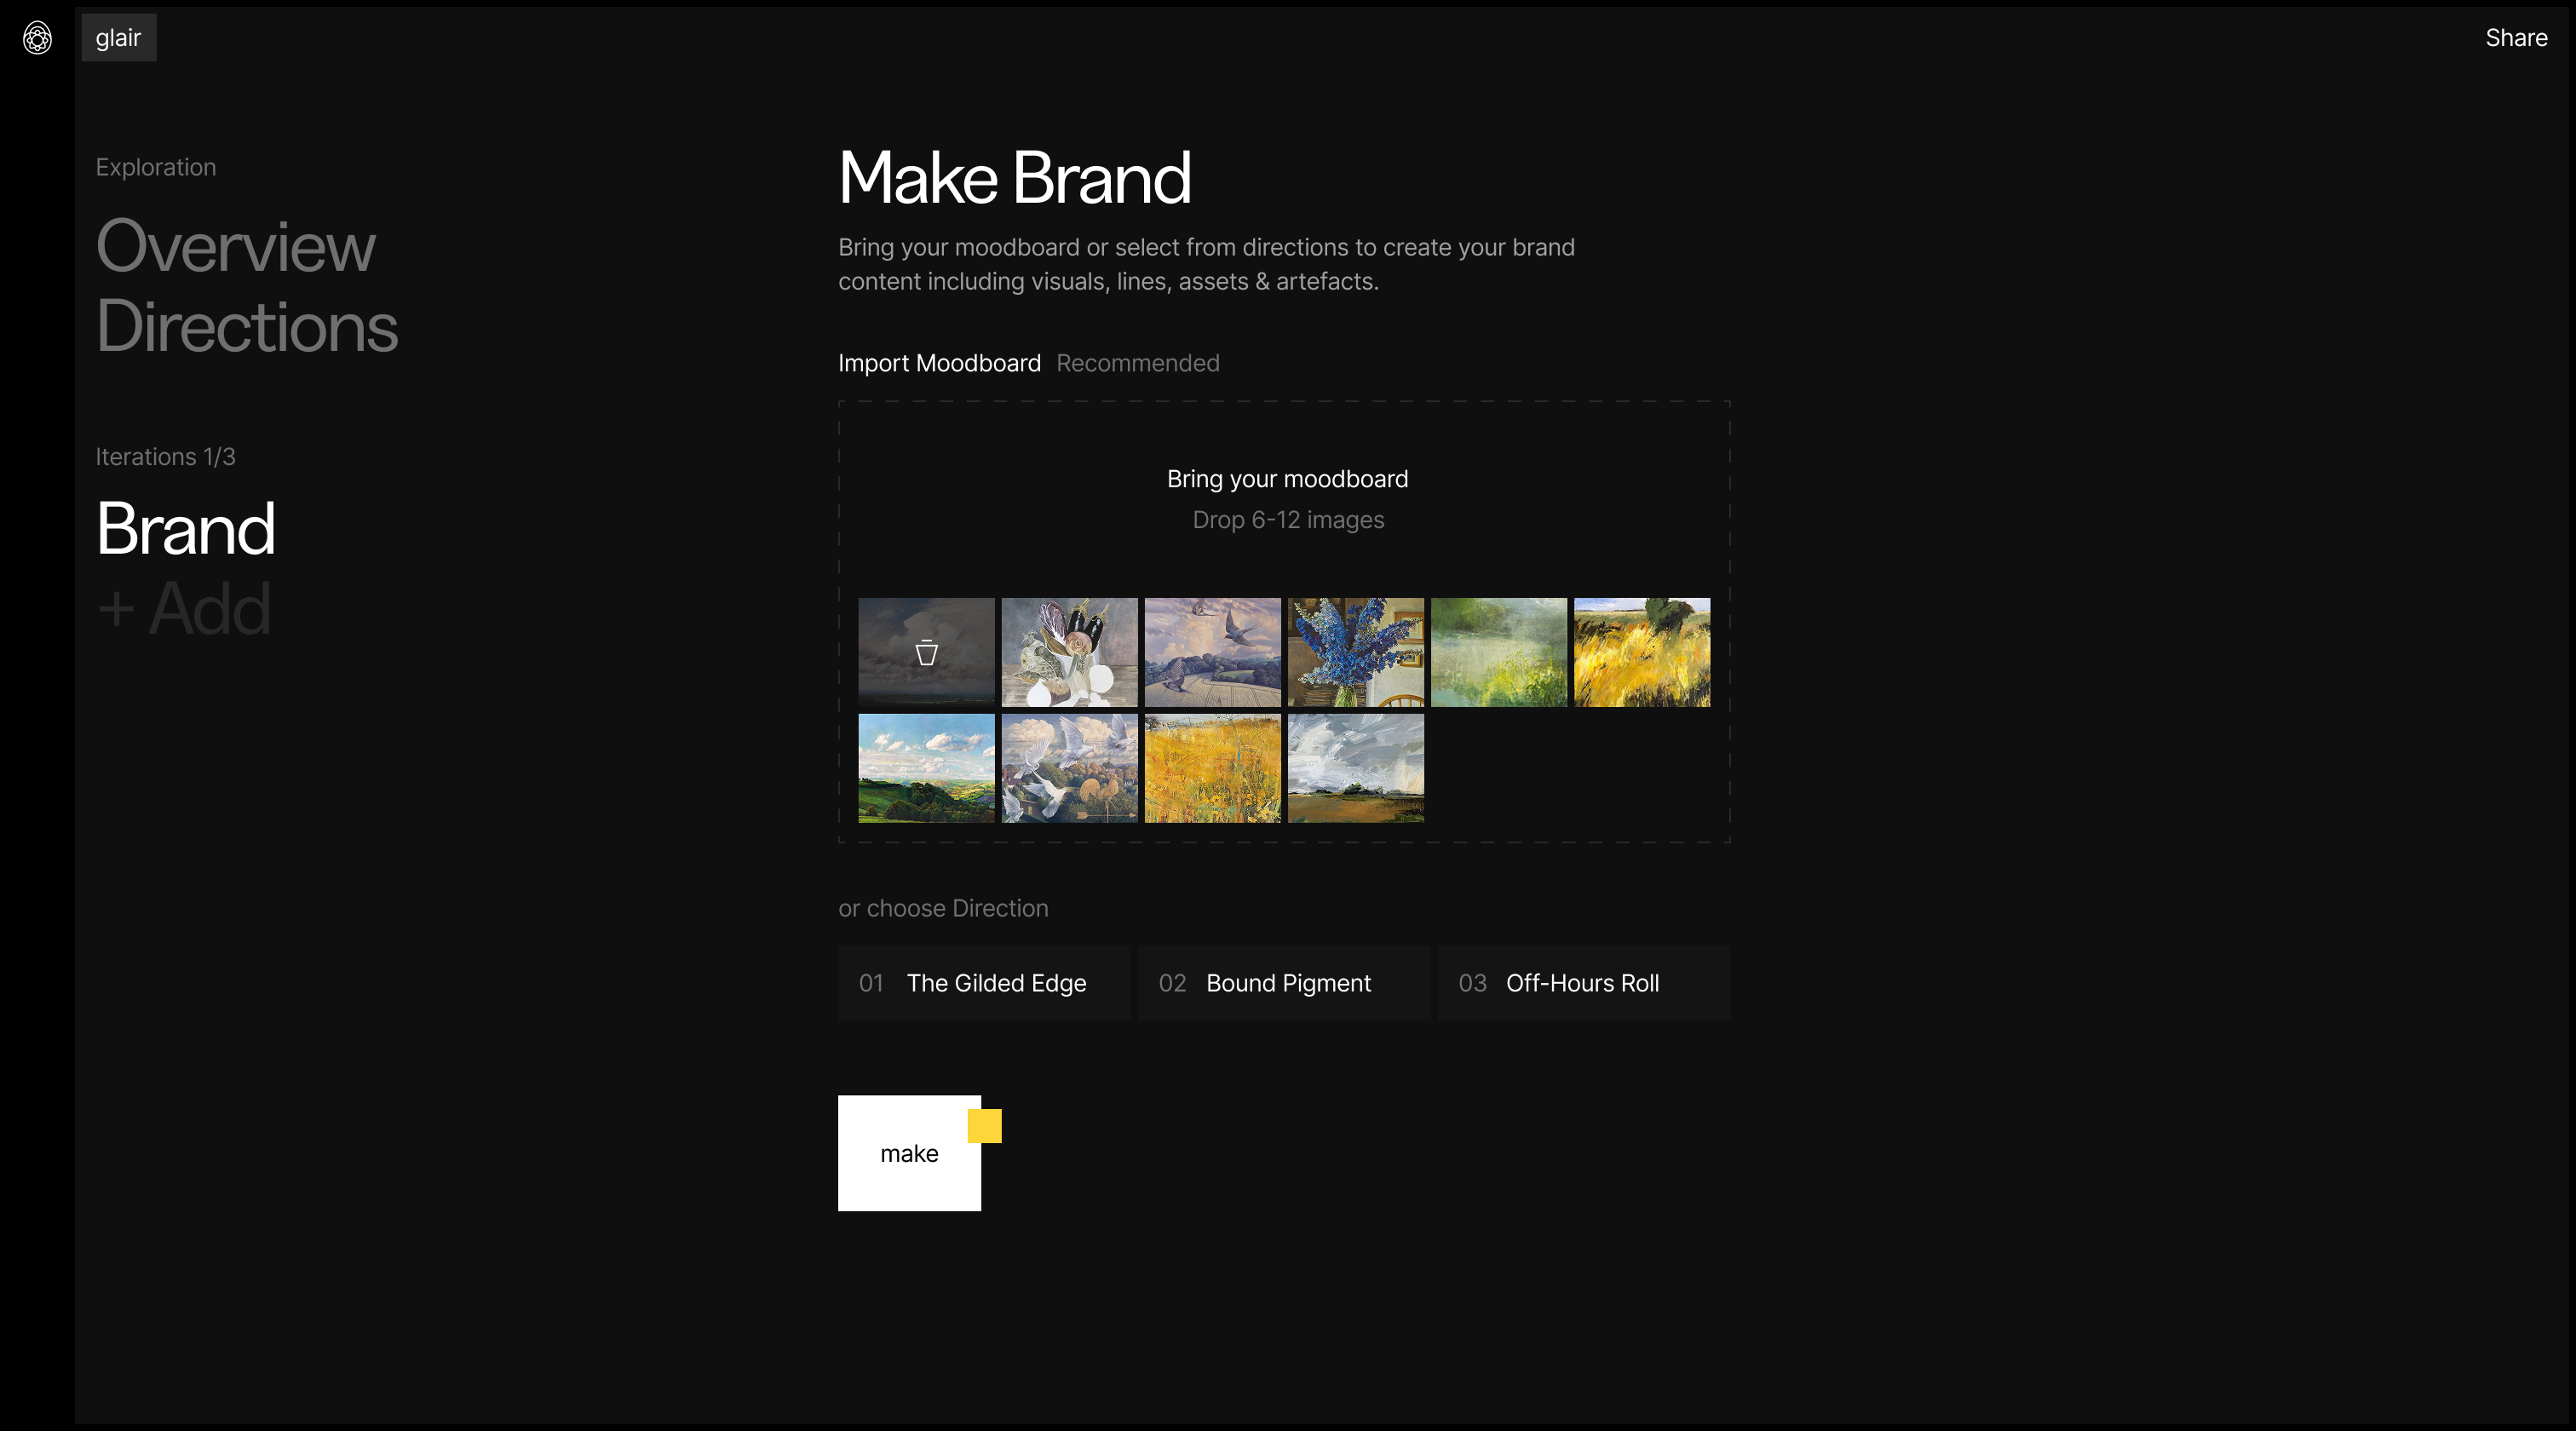Select the misty green landscape thumbnail
This screenshot has height=1431, width=2576.
click(x=1498, y=652)
